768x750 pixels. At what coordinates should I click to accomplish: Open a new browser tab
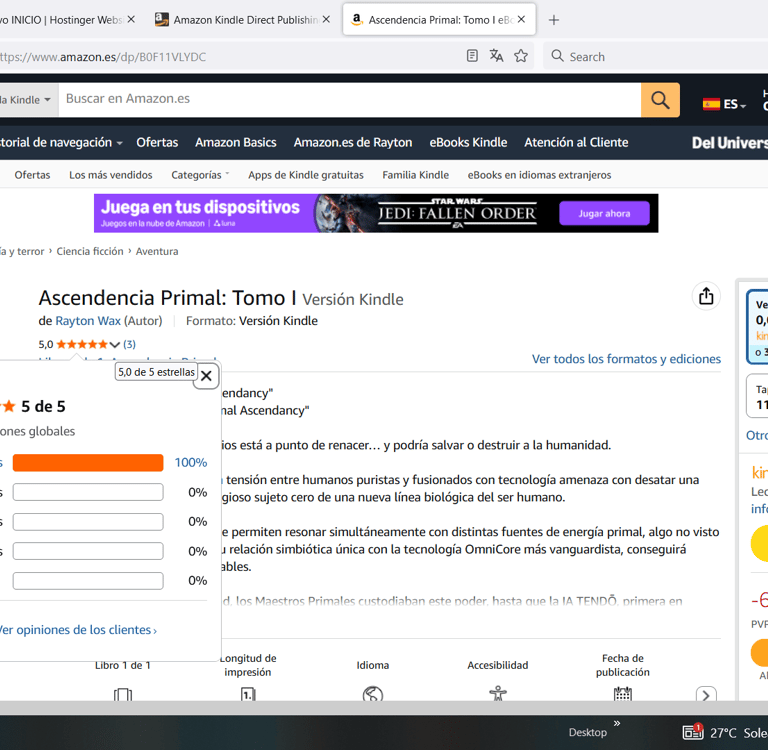[553, 20]
